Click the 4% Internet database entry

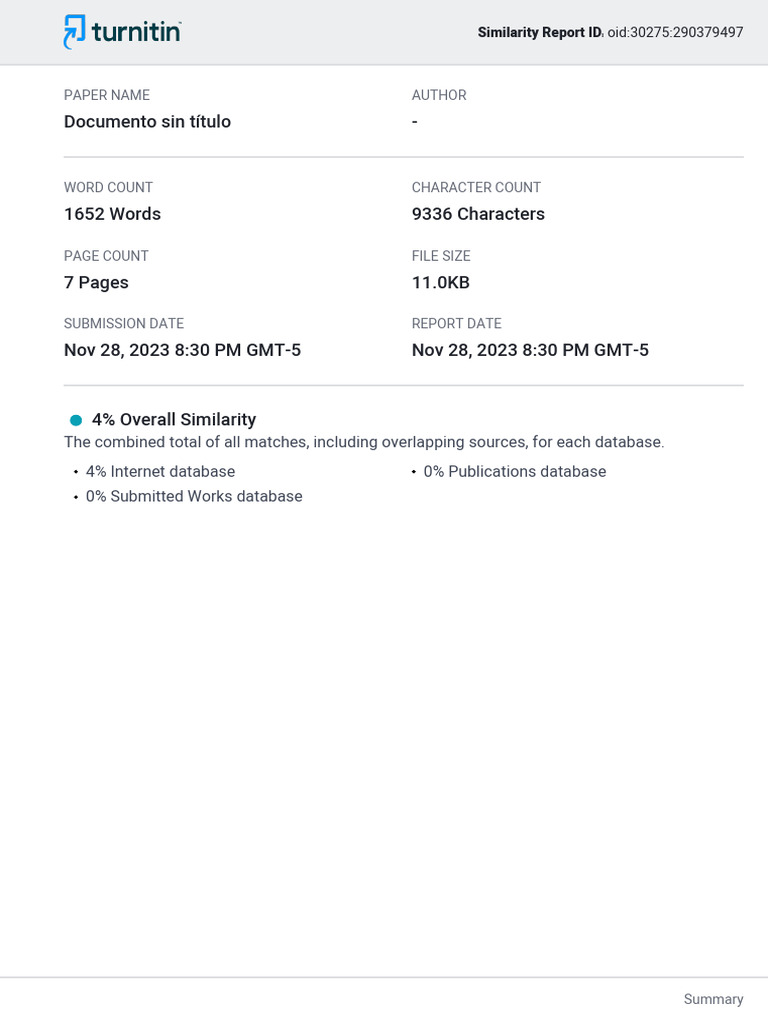click(160, 471)
